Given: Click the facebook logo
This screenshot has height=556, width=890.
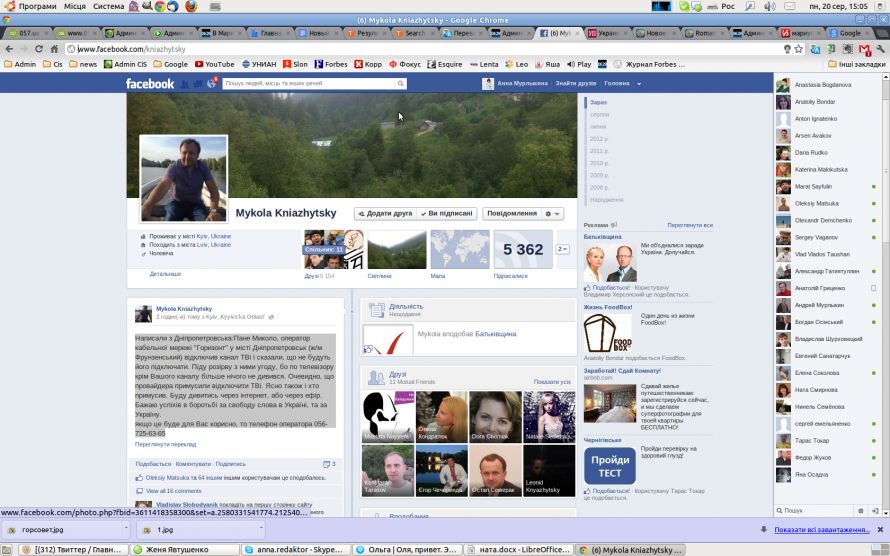Looking at the screenshot, I should point(150,84).
